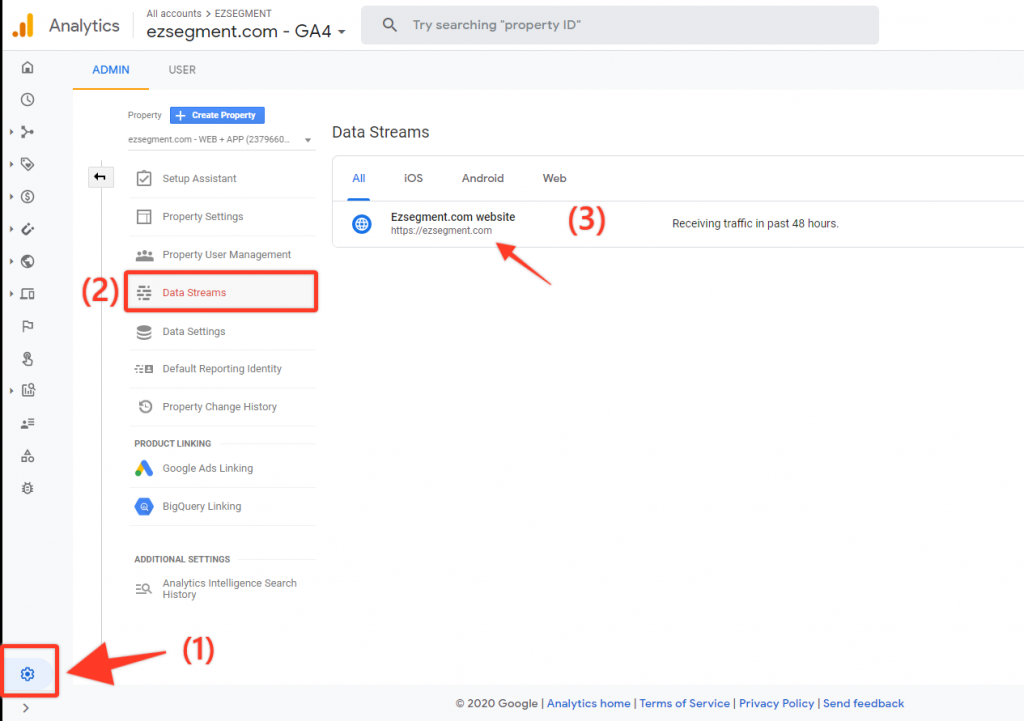Select the All data streams tab
This screenshot has width=1024, height=721.
pos(359,178)
